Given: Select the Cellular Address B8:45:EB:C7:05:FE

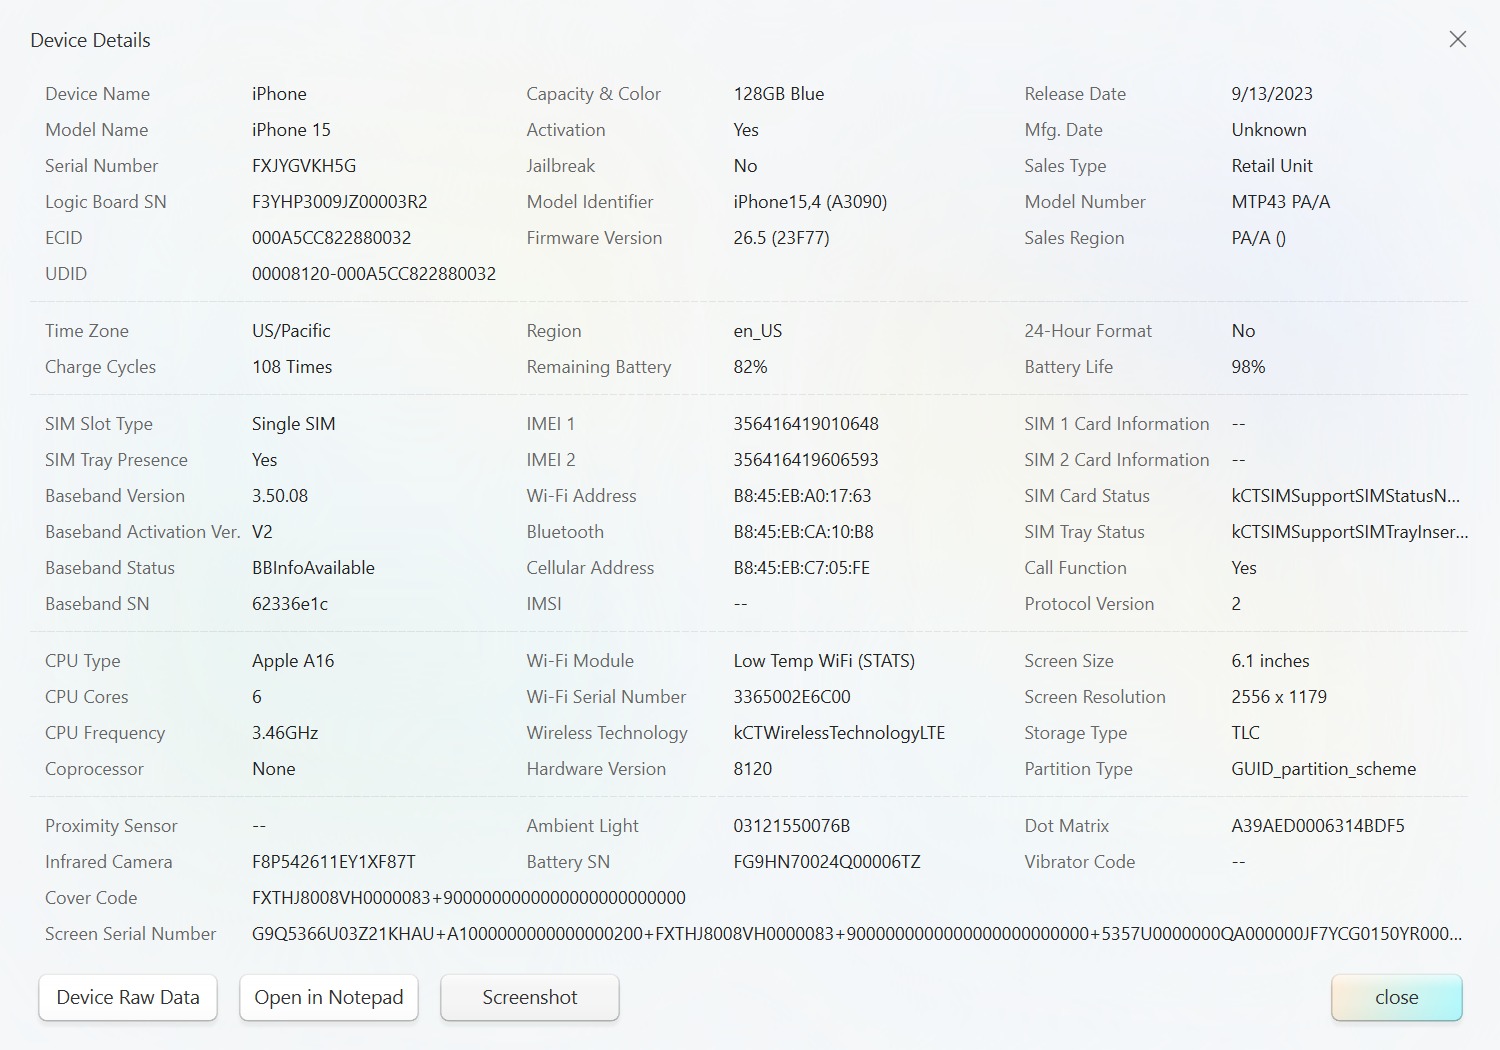Looking at the screenshot, I should (801, 568).
